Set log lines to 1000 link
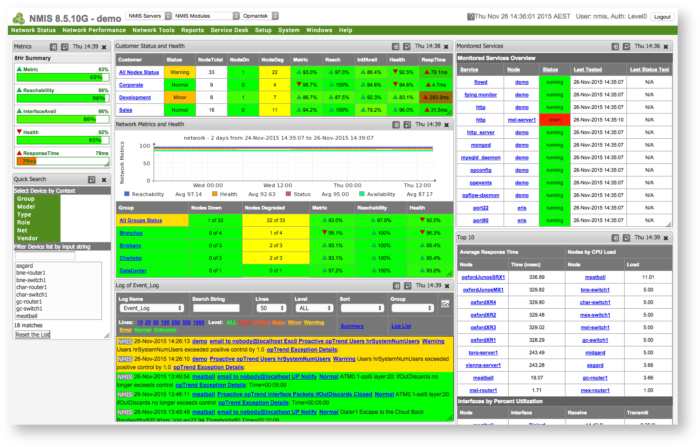Viewport: 700px width, 447px height. (199, 322)
